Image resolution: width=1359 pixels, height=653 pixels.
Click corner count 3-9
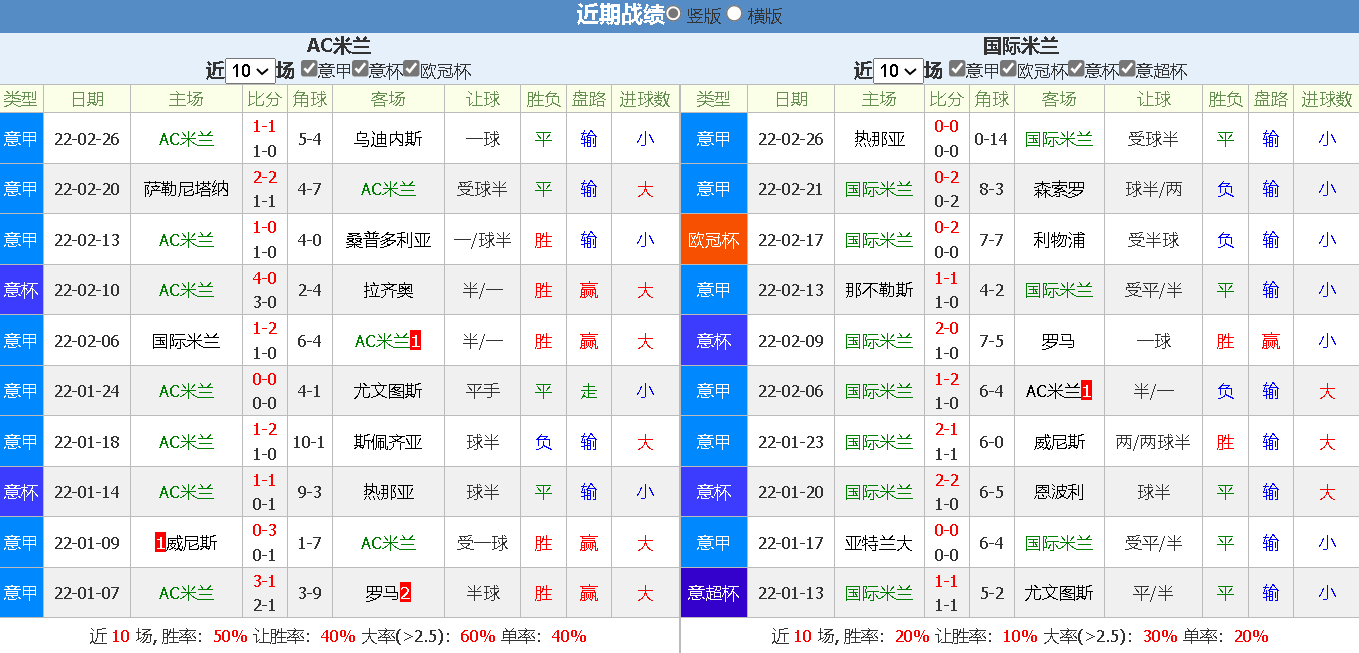point(309,593)
